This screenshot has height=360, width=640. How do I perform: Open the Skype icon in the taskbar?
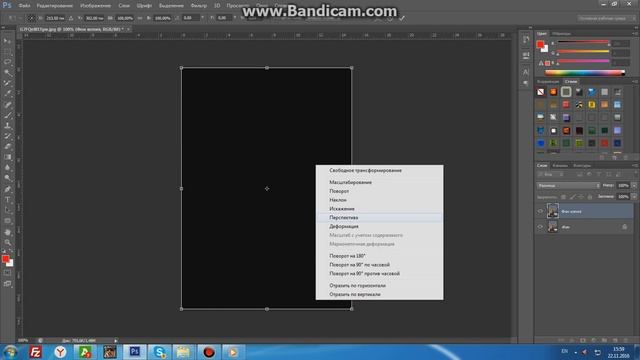(159, 352)
